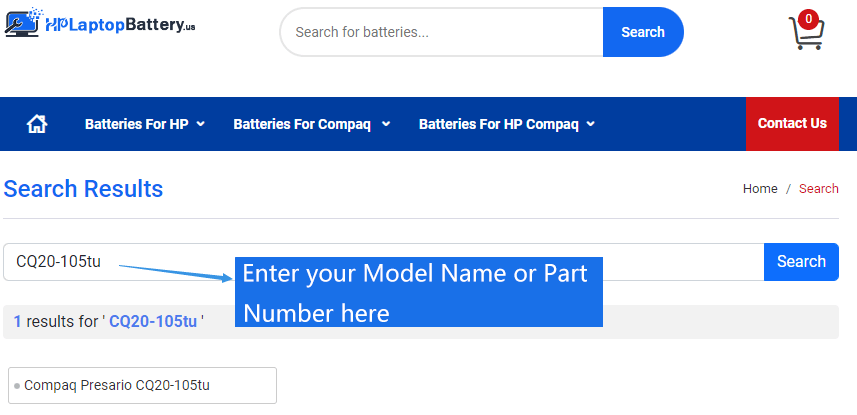Open the shopping cart icon
Image resolution: width=857 pixels, height=415 pixels.
coord(805,36)
